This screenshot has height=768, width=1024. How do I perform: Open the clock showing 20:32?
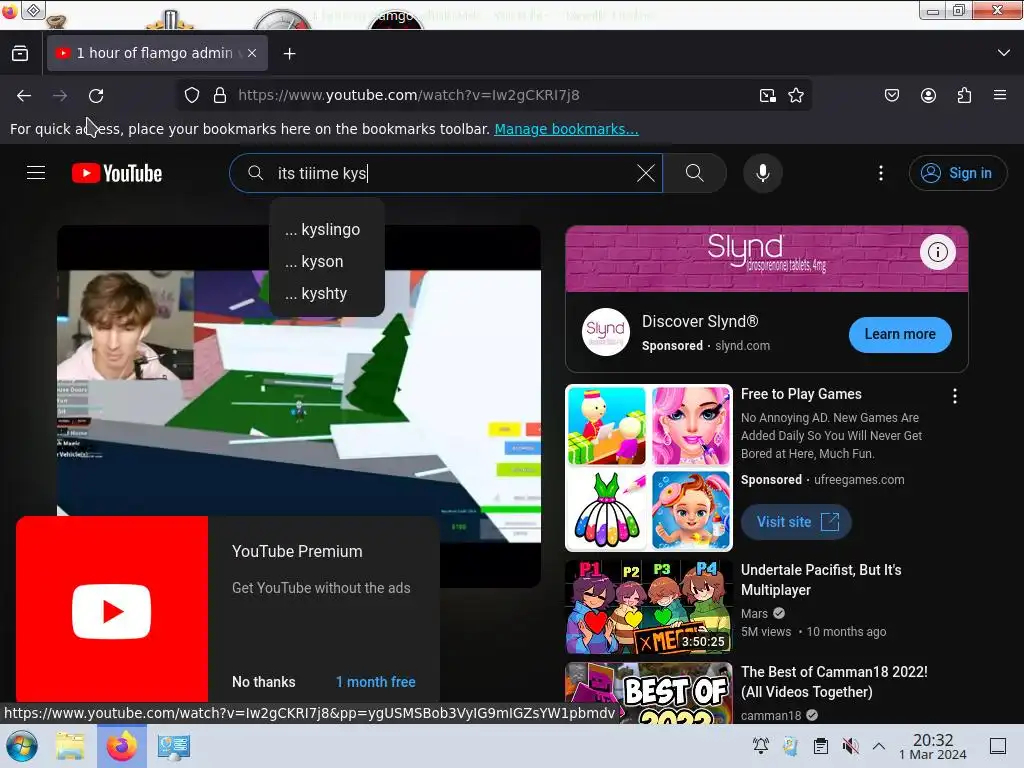click(x=933, y=746)
